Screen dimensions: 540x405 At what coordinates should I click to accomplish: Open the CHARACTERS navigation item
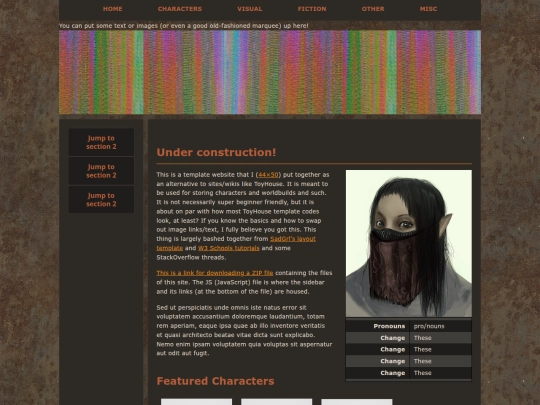(180, 9)
